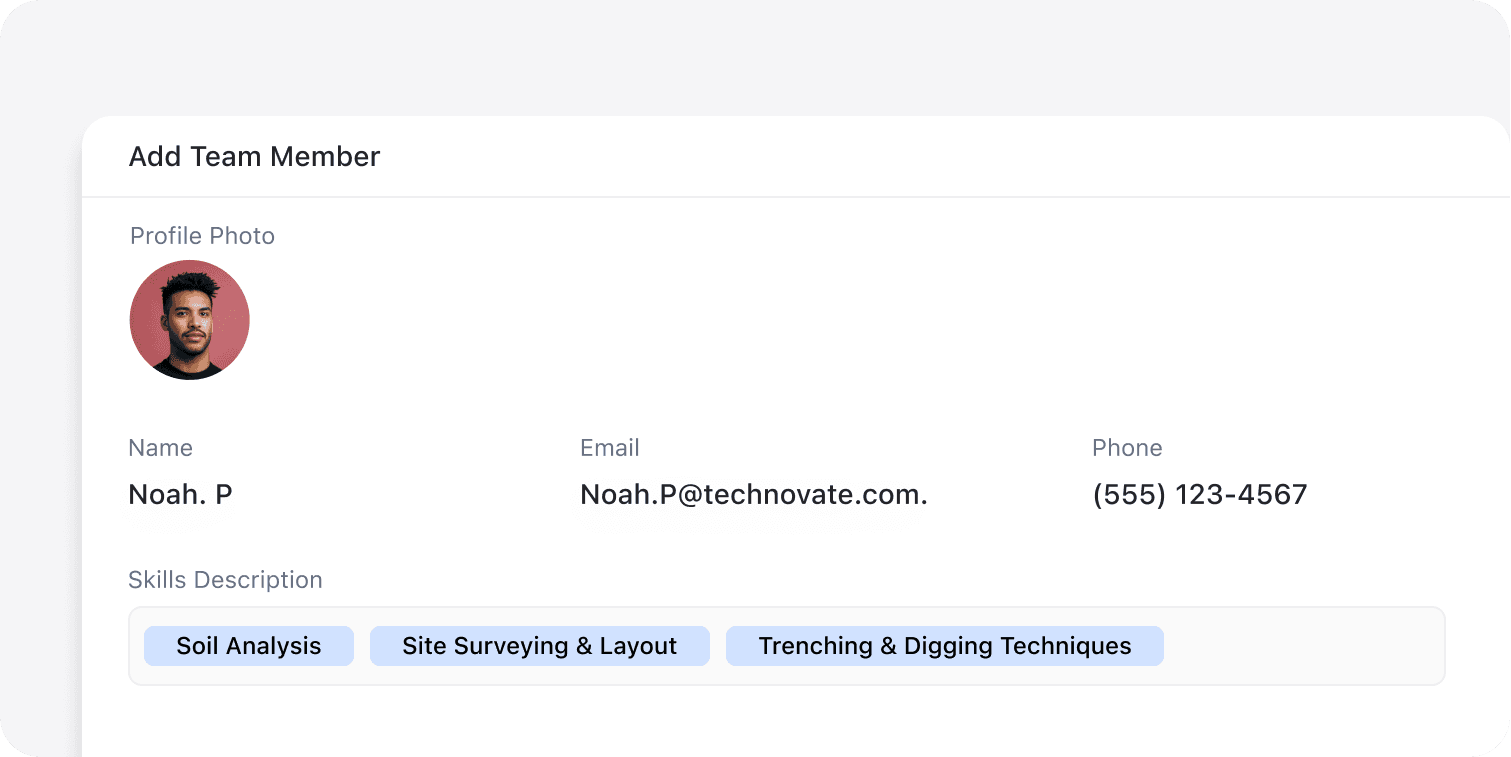This screenshot has width=1511, height=757.
Task: Click empty space in the skills input box
Action: pos(1300,646)
